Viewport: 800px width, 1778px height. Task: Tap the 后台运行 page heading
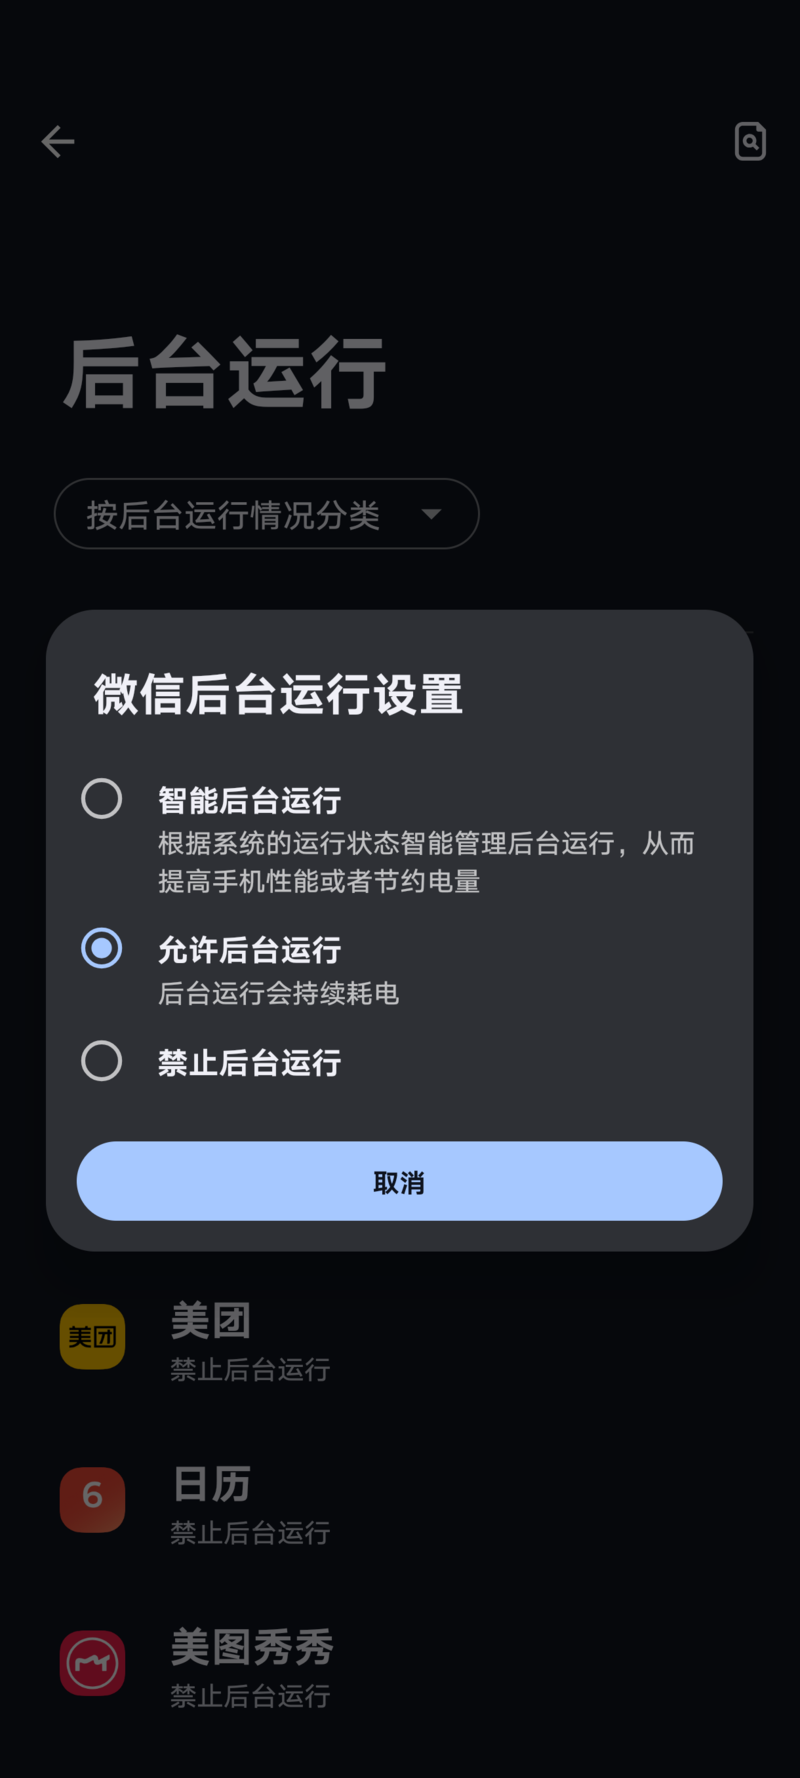[x=225, y=373]
